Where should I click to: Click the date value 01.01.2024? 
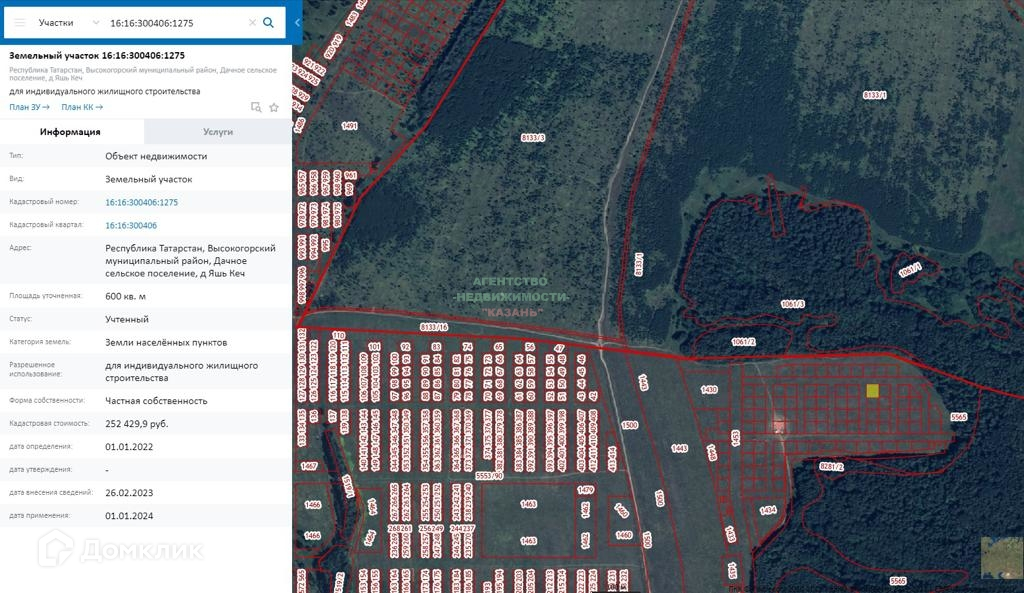pyautogui.click(x=129, y=516)
